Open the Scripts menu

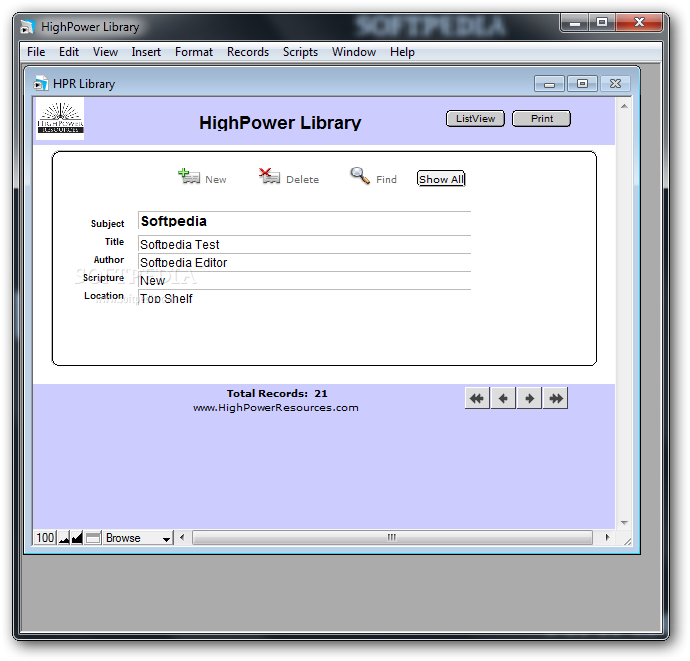tap(300, 52)
